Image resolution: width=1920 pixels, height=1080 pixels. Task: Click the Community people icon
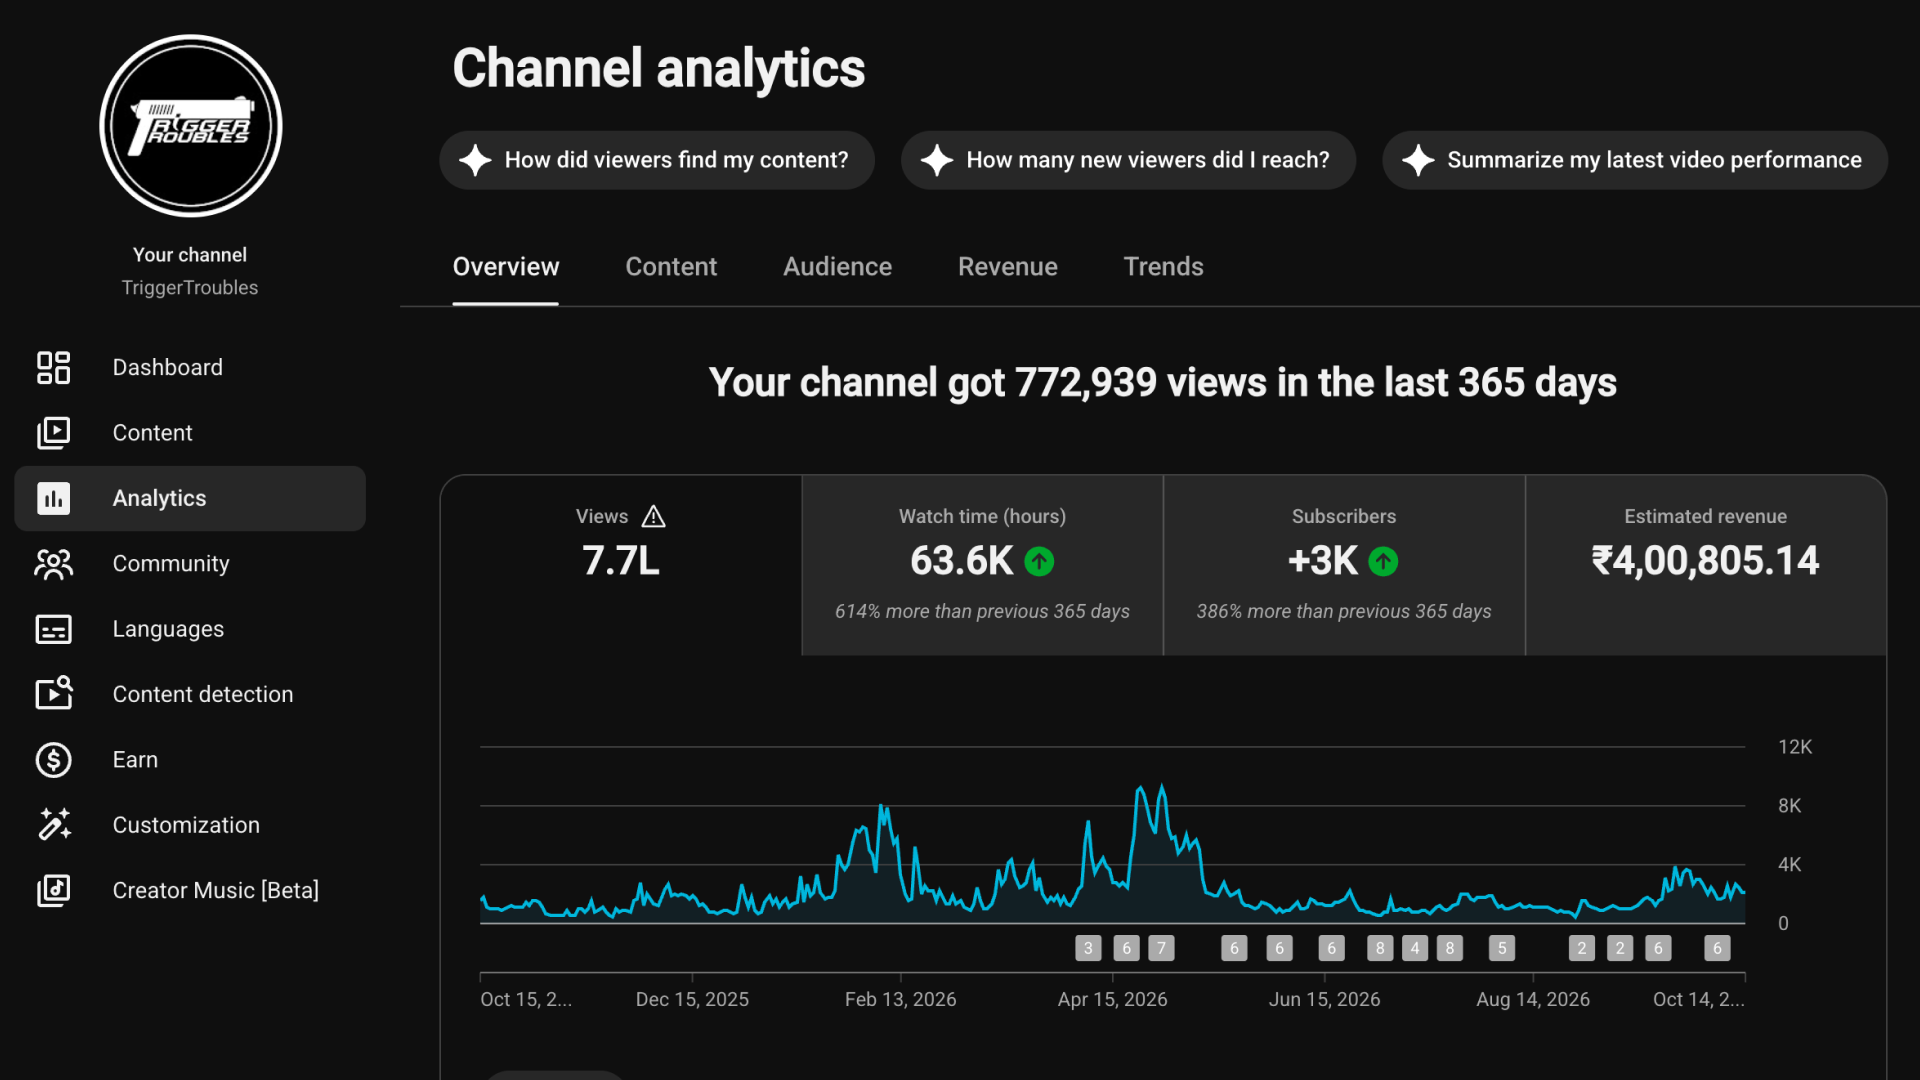pyautogui.click(x=53, y=564)
